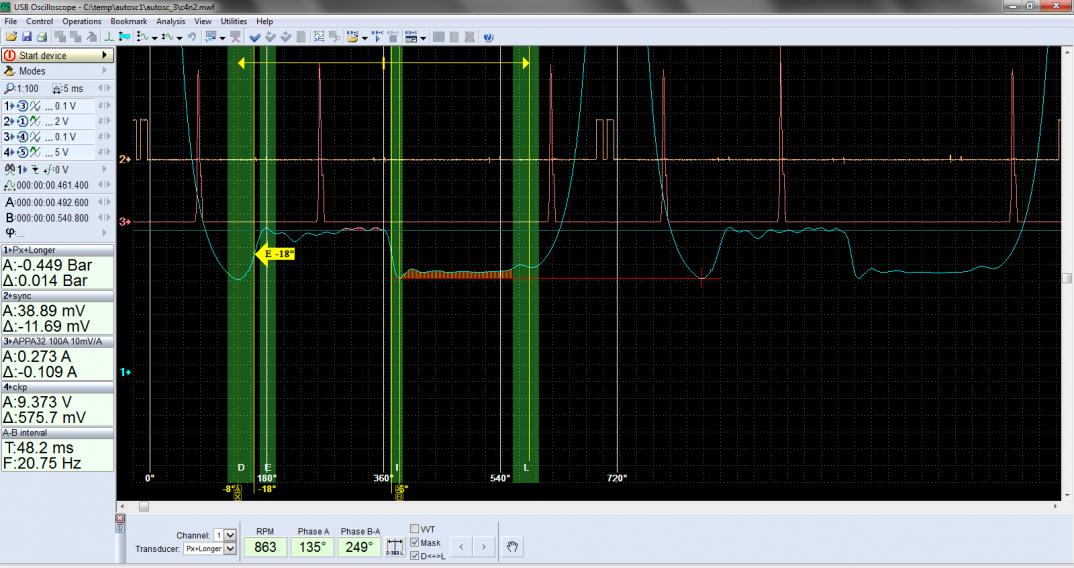Click the Print icon in toolbar
Screen dimensions: 1074x568
pos(41,36)
